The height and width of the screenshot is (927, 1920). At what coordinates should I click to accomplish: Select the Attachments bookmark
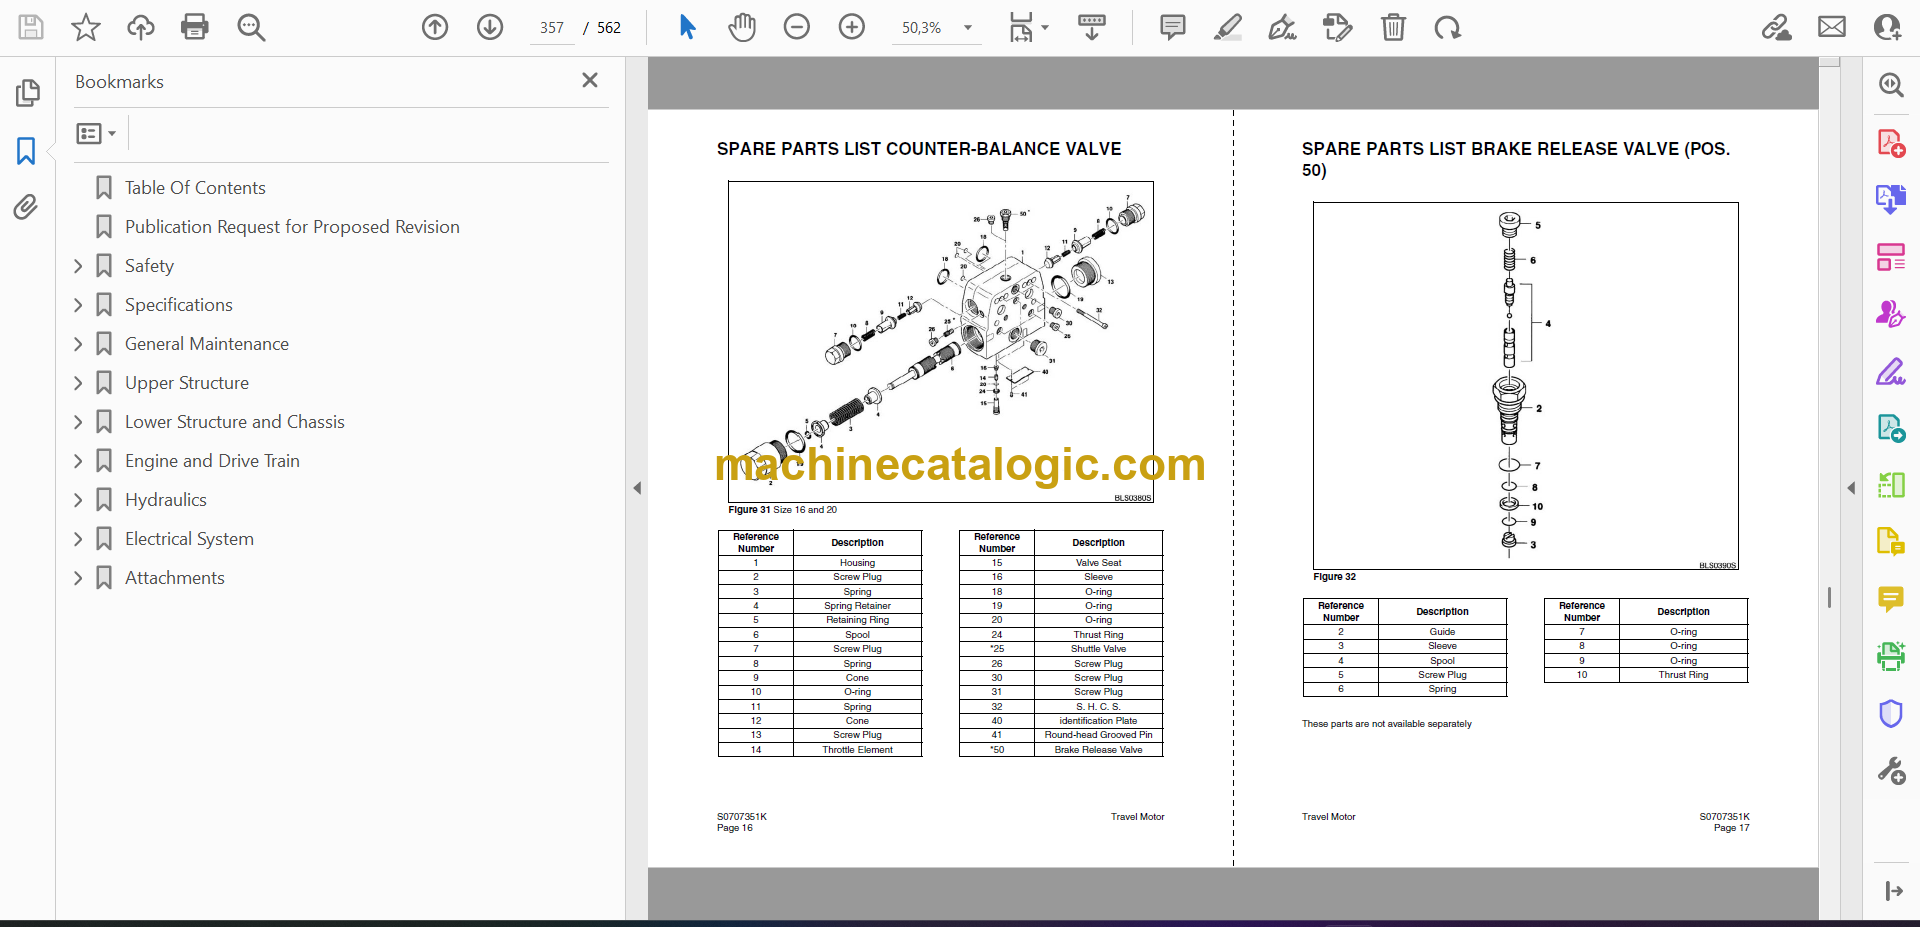(175, 578)
